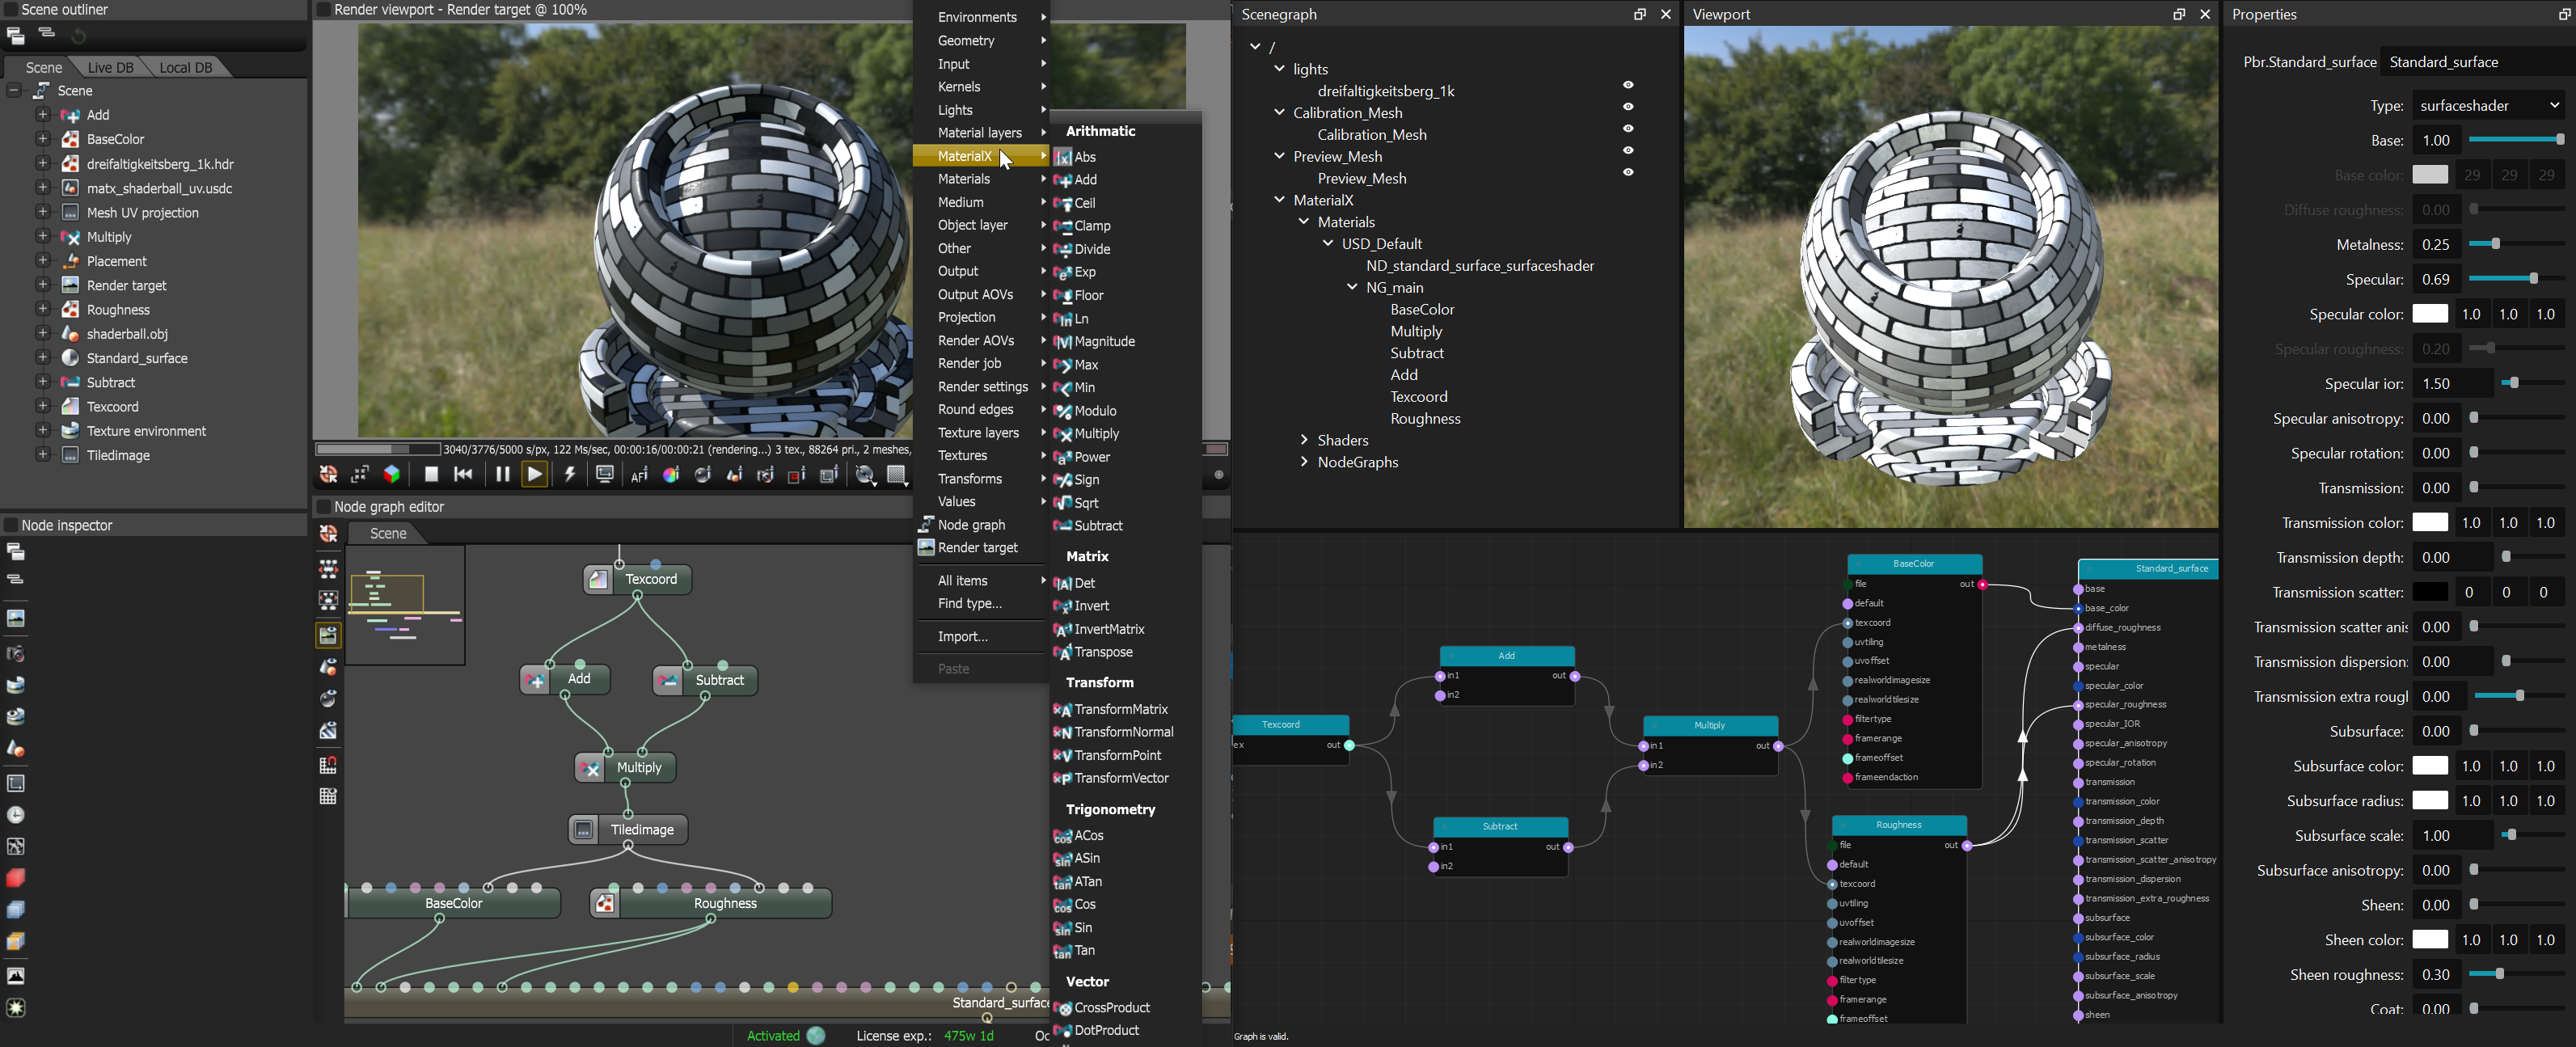2576x1047 pixels.
Task: Expand the Shaders tree node
Action: point(1304,440)
